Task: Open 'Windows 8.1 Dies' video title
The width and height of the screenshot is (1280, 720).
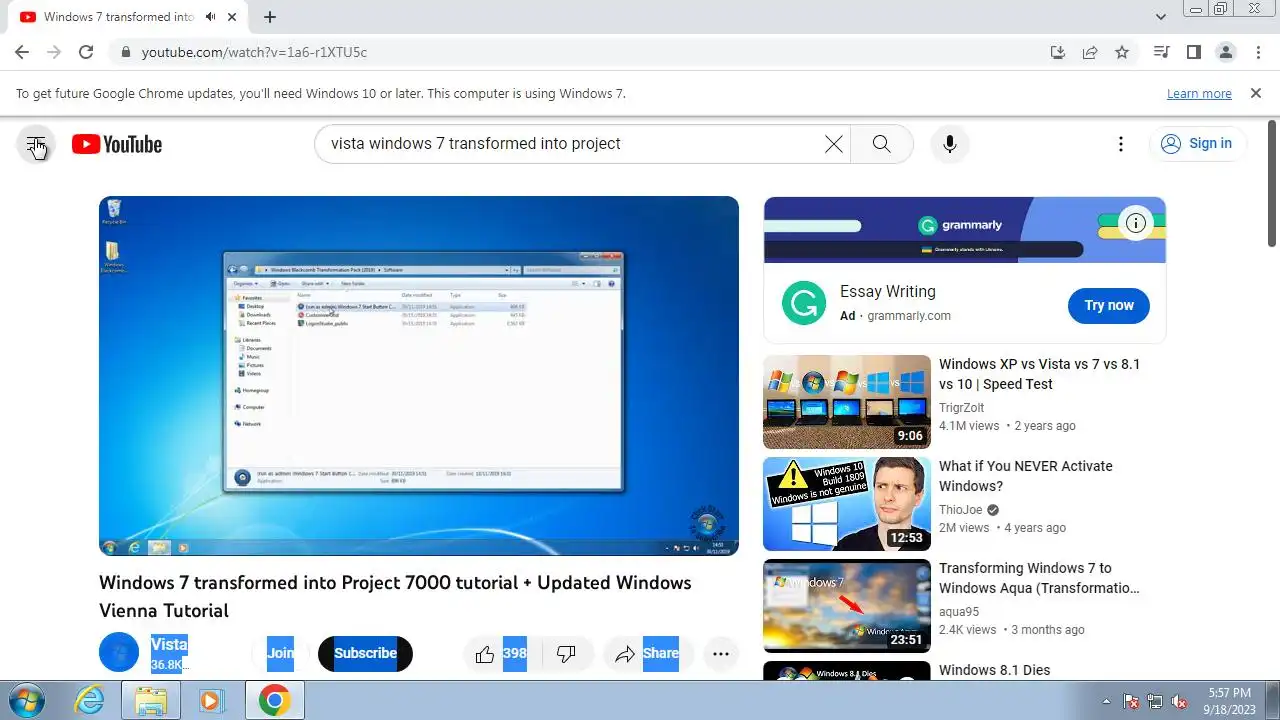Action: point(994,670)
